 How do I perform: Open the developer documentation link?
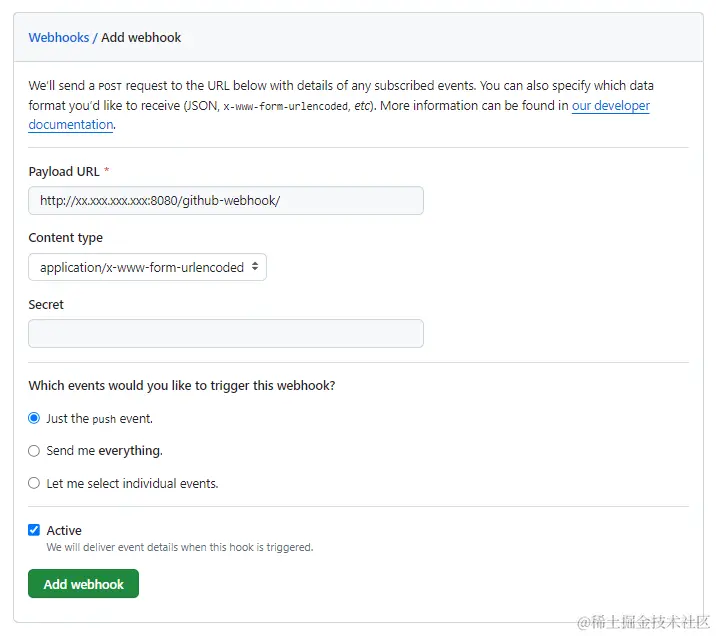click(610, 106)
